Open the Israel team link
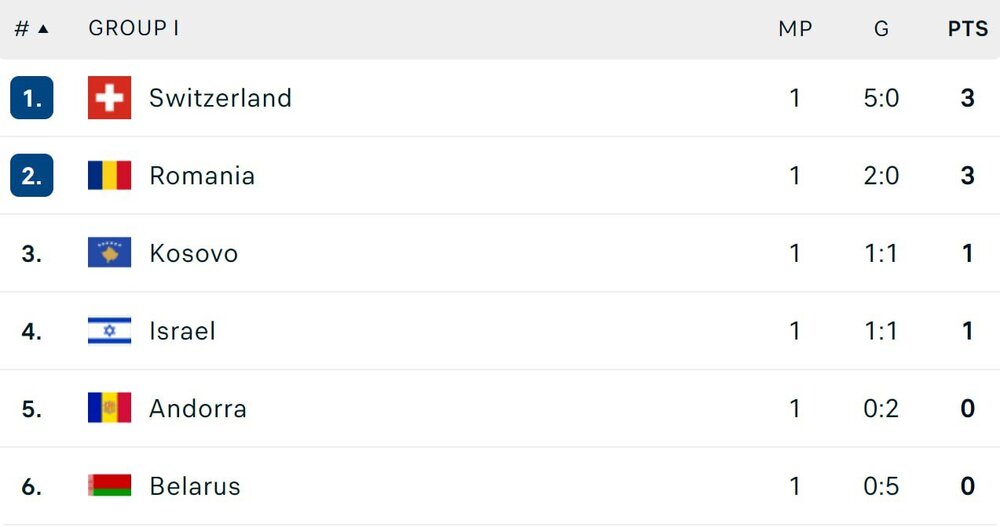This screenshot has width=1000, height=527. [182, 331]
